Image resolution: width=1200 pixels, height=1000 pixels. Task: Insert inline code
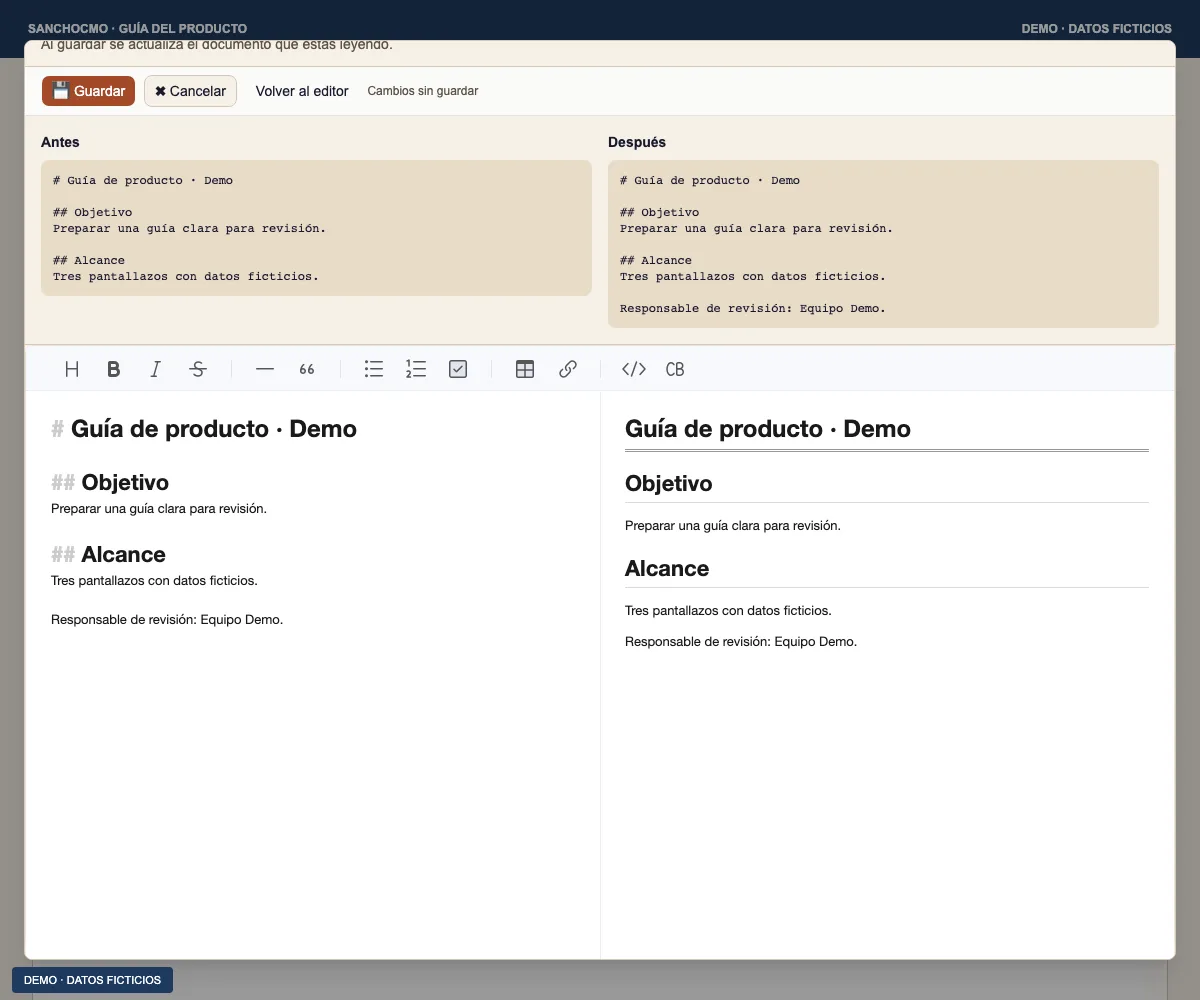coord(634,369)
